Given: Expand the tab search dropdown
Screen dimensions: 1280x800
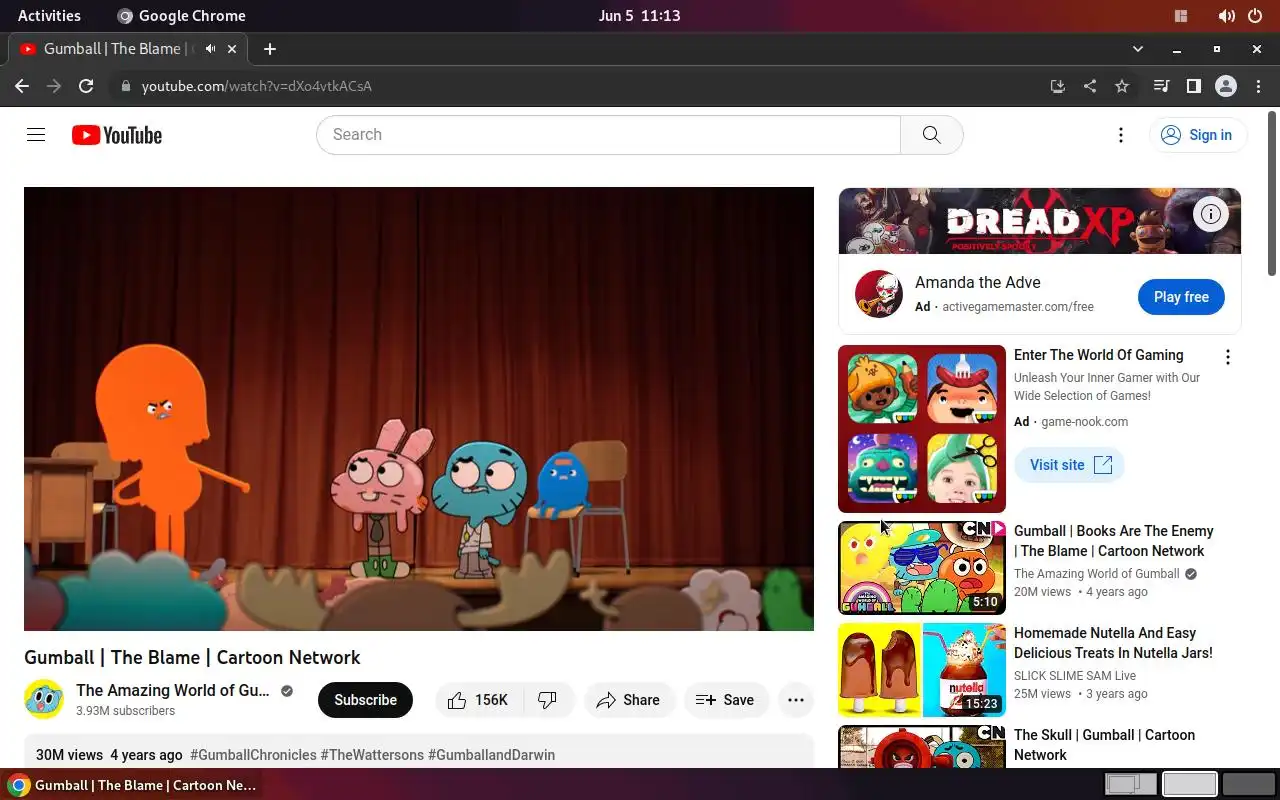Looking at the screenshot, I should click(x=1137, y=48).
